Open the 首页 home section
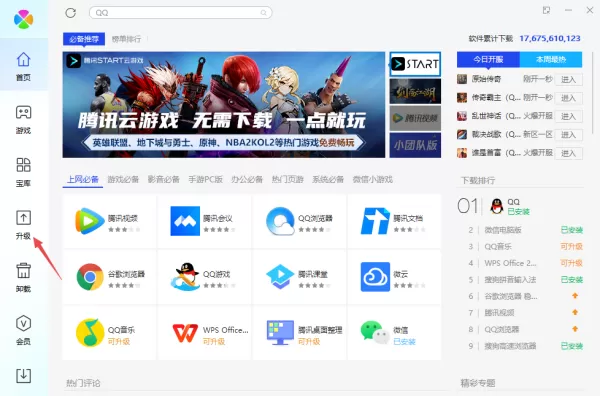Image resolution: width=600 pixels, height=396 pixels. 23,66
